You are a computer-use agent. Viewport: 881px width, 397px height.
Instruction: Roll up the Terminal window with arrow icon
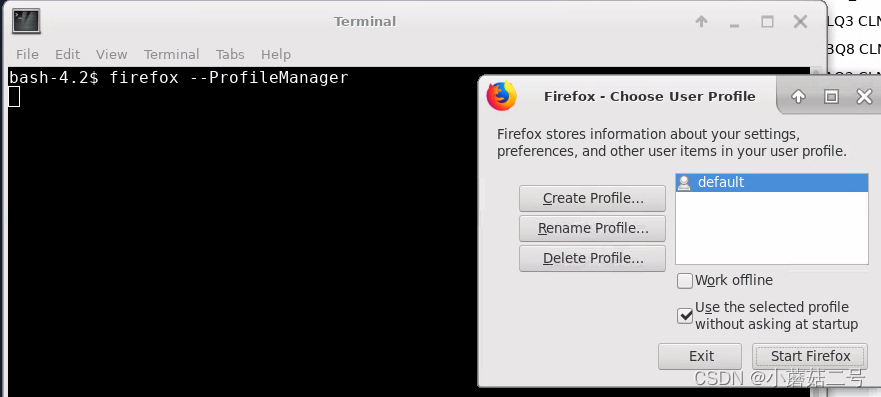click(x=701, y=22)
